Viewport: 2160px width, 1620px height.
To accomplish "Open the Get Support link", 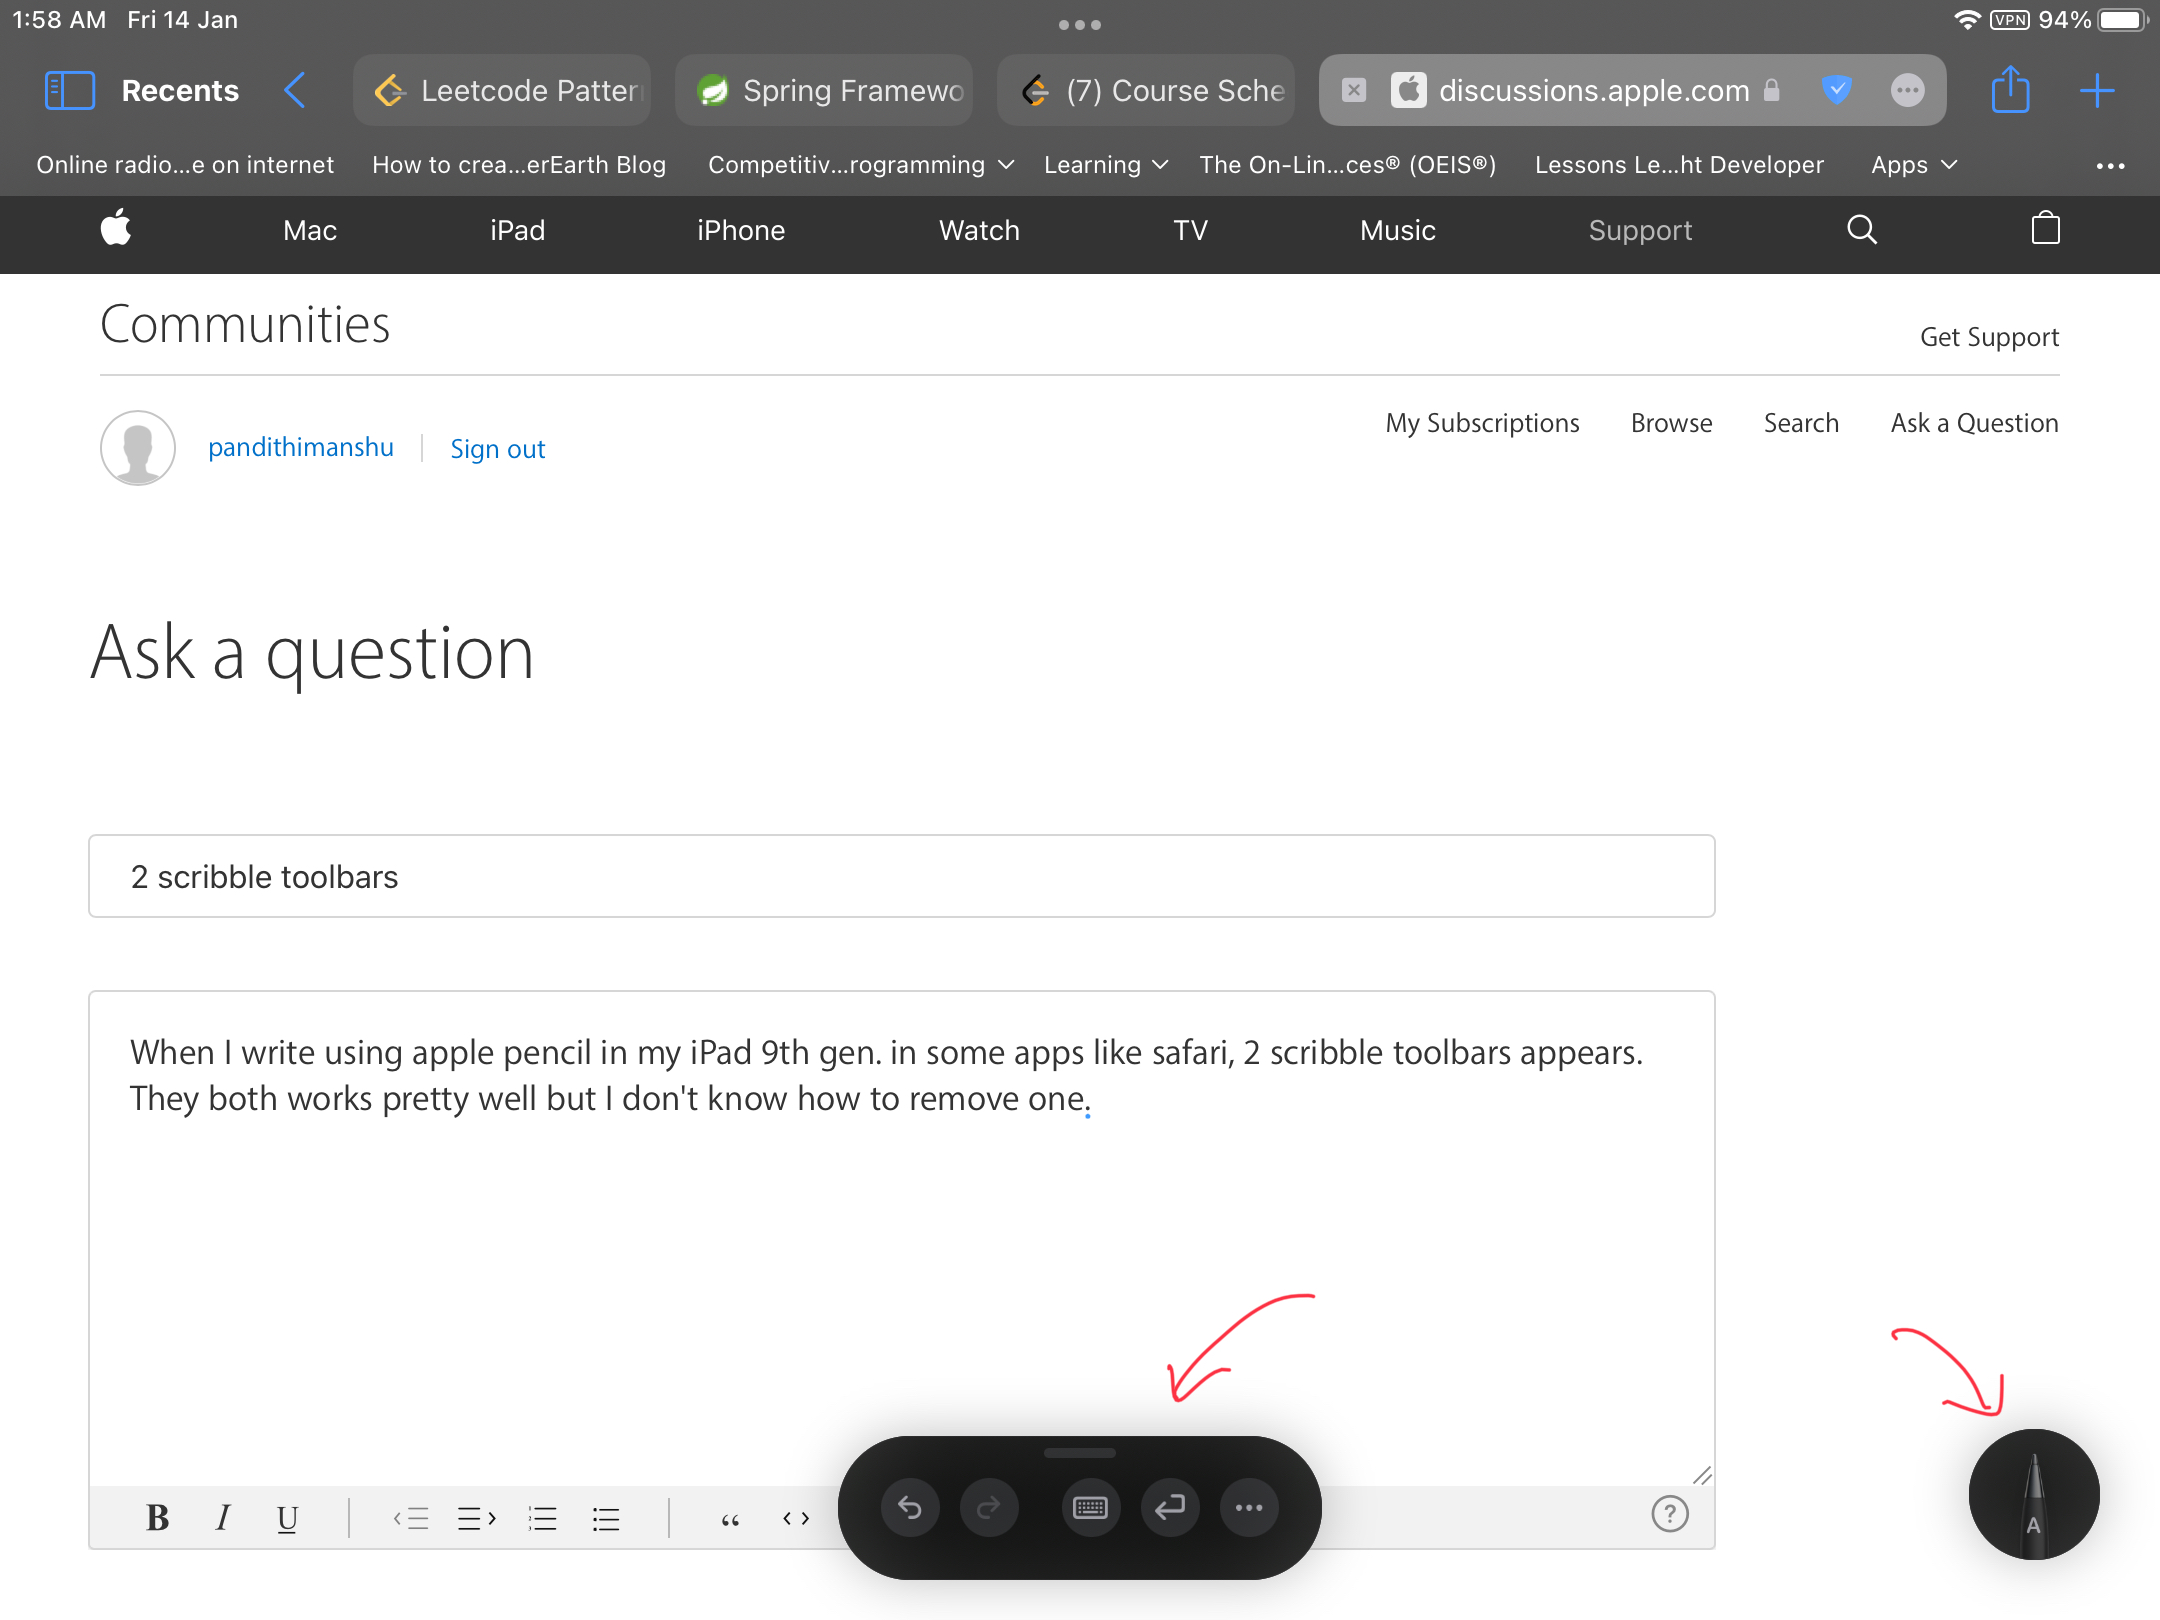I will 1988,337.
